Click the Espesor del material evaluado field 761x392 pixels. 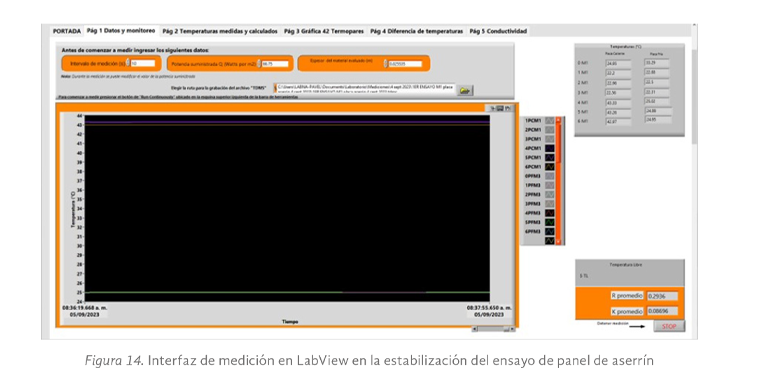pyautogui.click(x=405, y=64)
